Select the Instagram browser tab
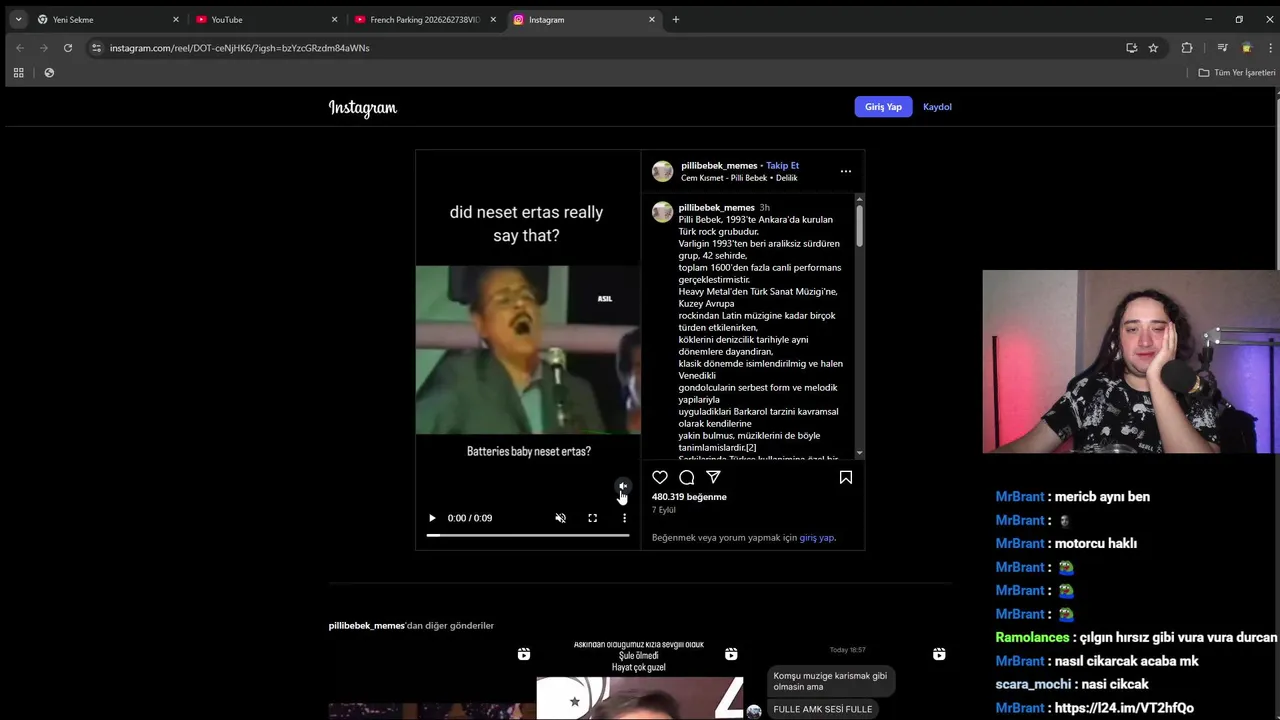The image size is (1280, 720). [584, 19]
